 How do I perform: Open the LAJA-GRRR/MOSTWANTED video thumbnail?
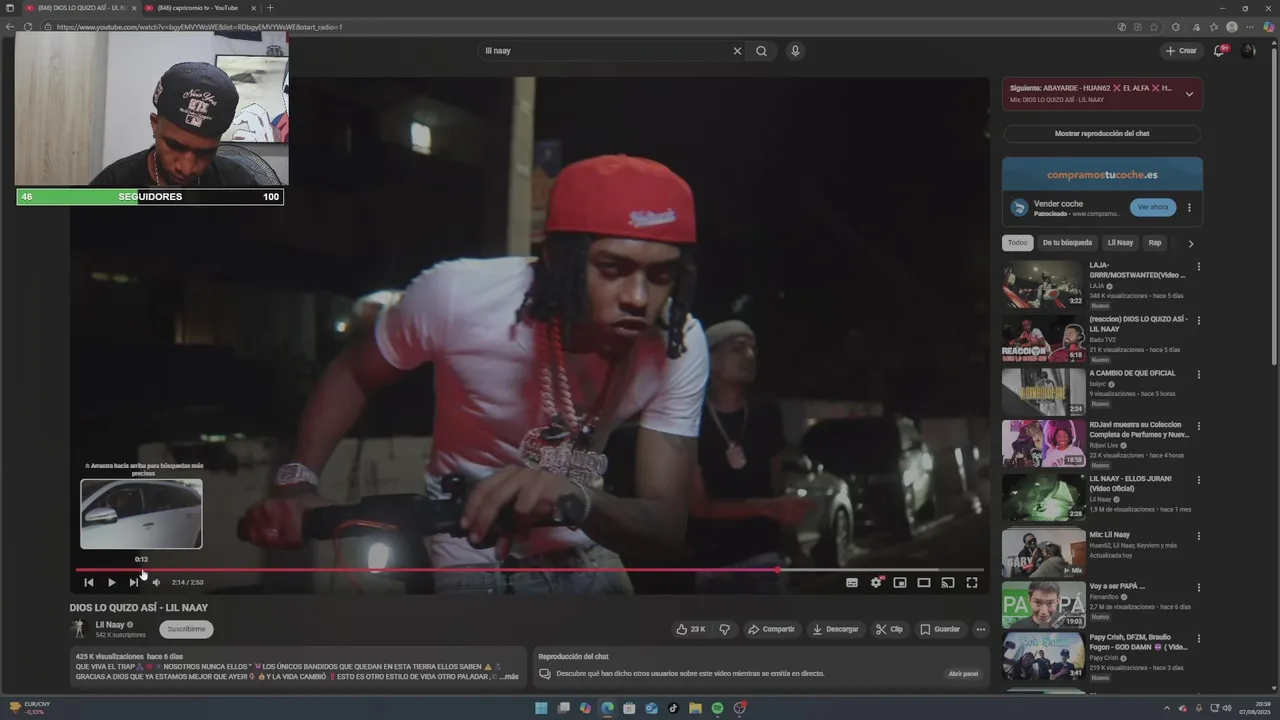(x=1044, y=284)
